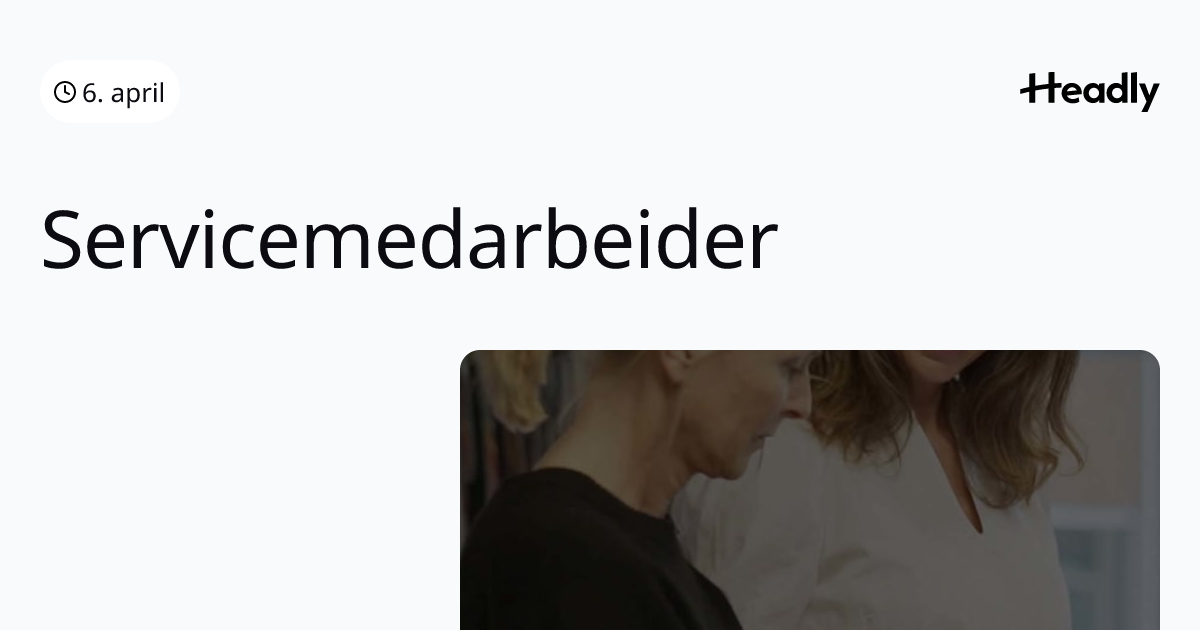Click the rounded top-right corner of photo

[1152, 358]
